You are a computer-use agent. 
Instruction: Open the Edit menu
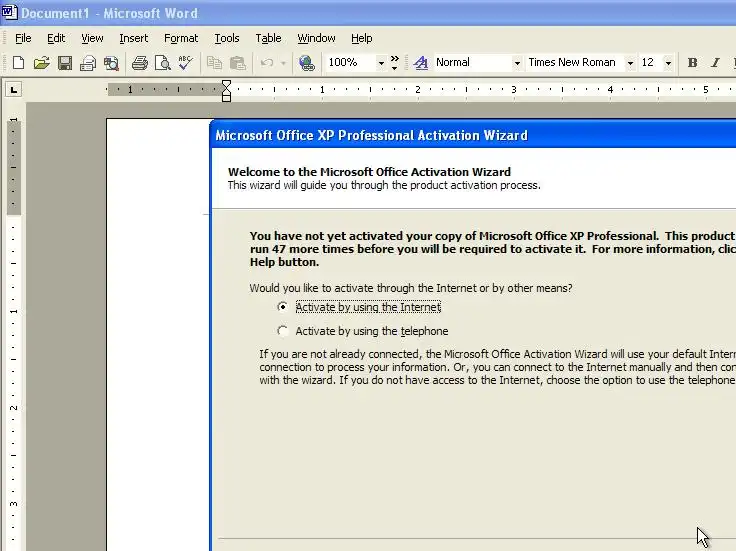[56, 38]
